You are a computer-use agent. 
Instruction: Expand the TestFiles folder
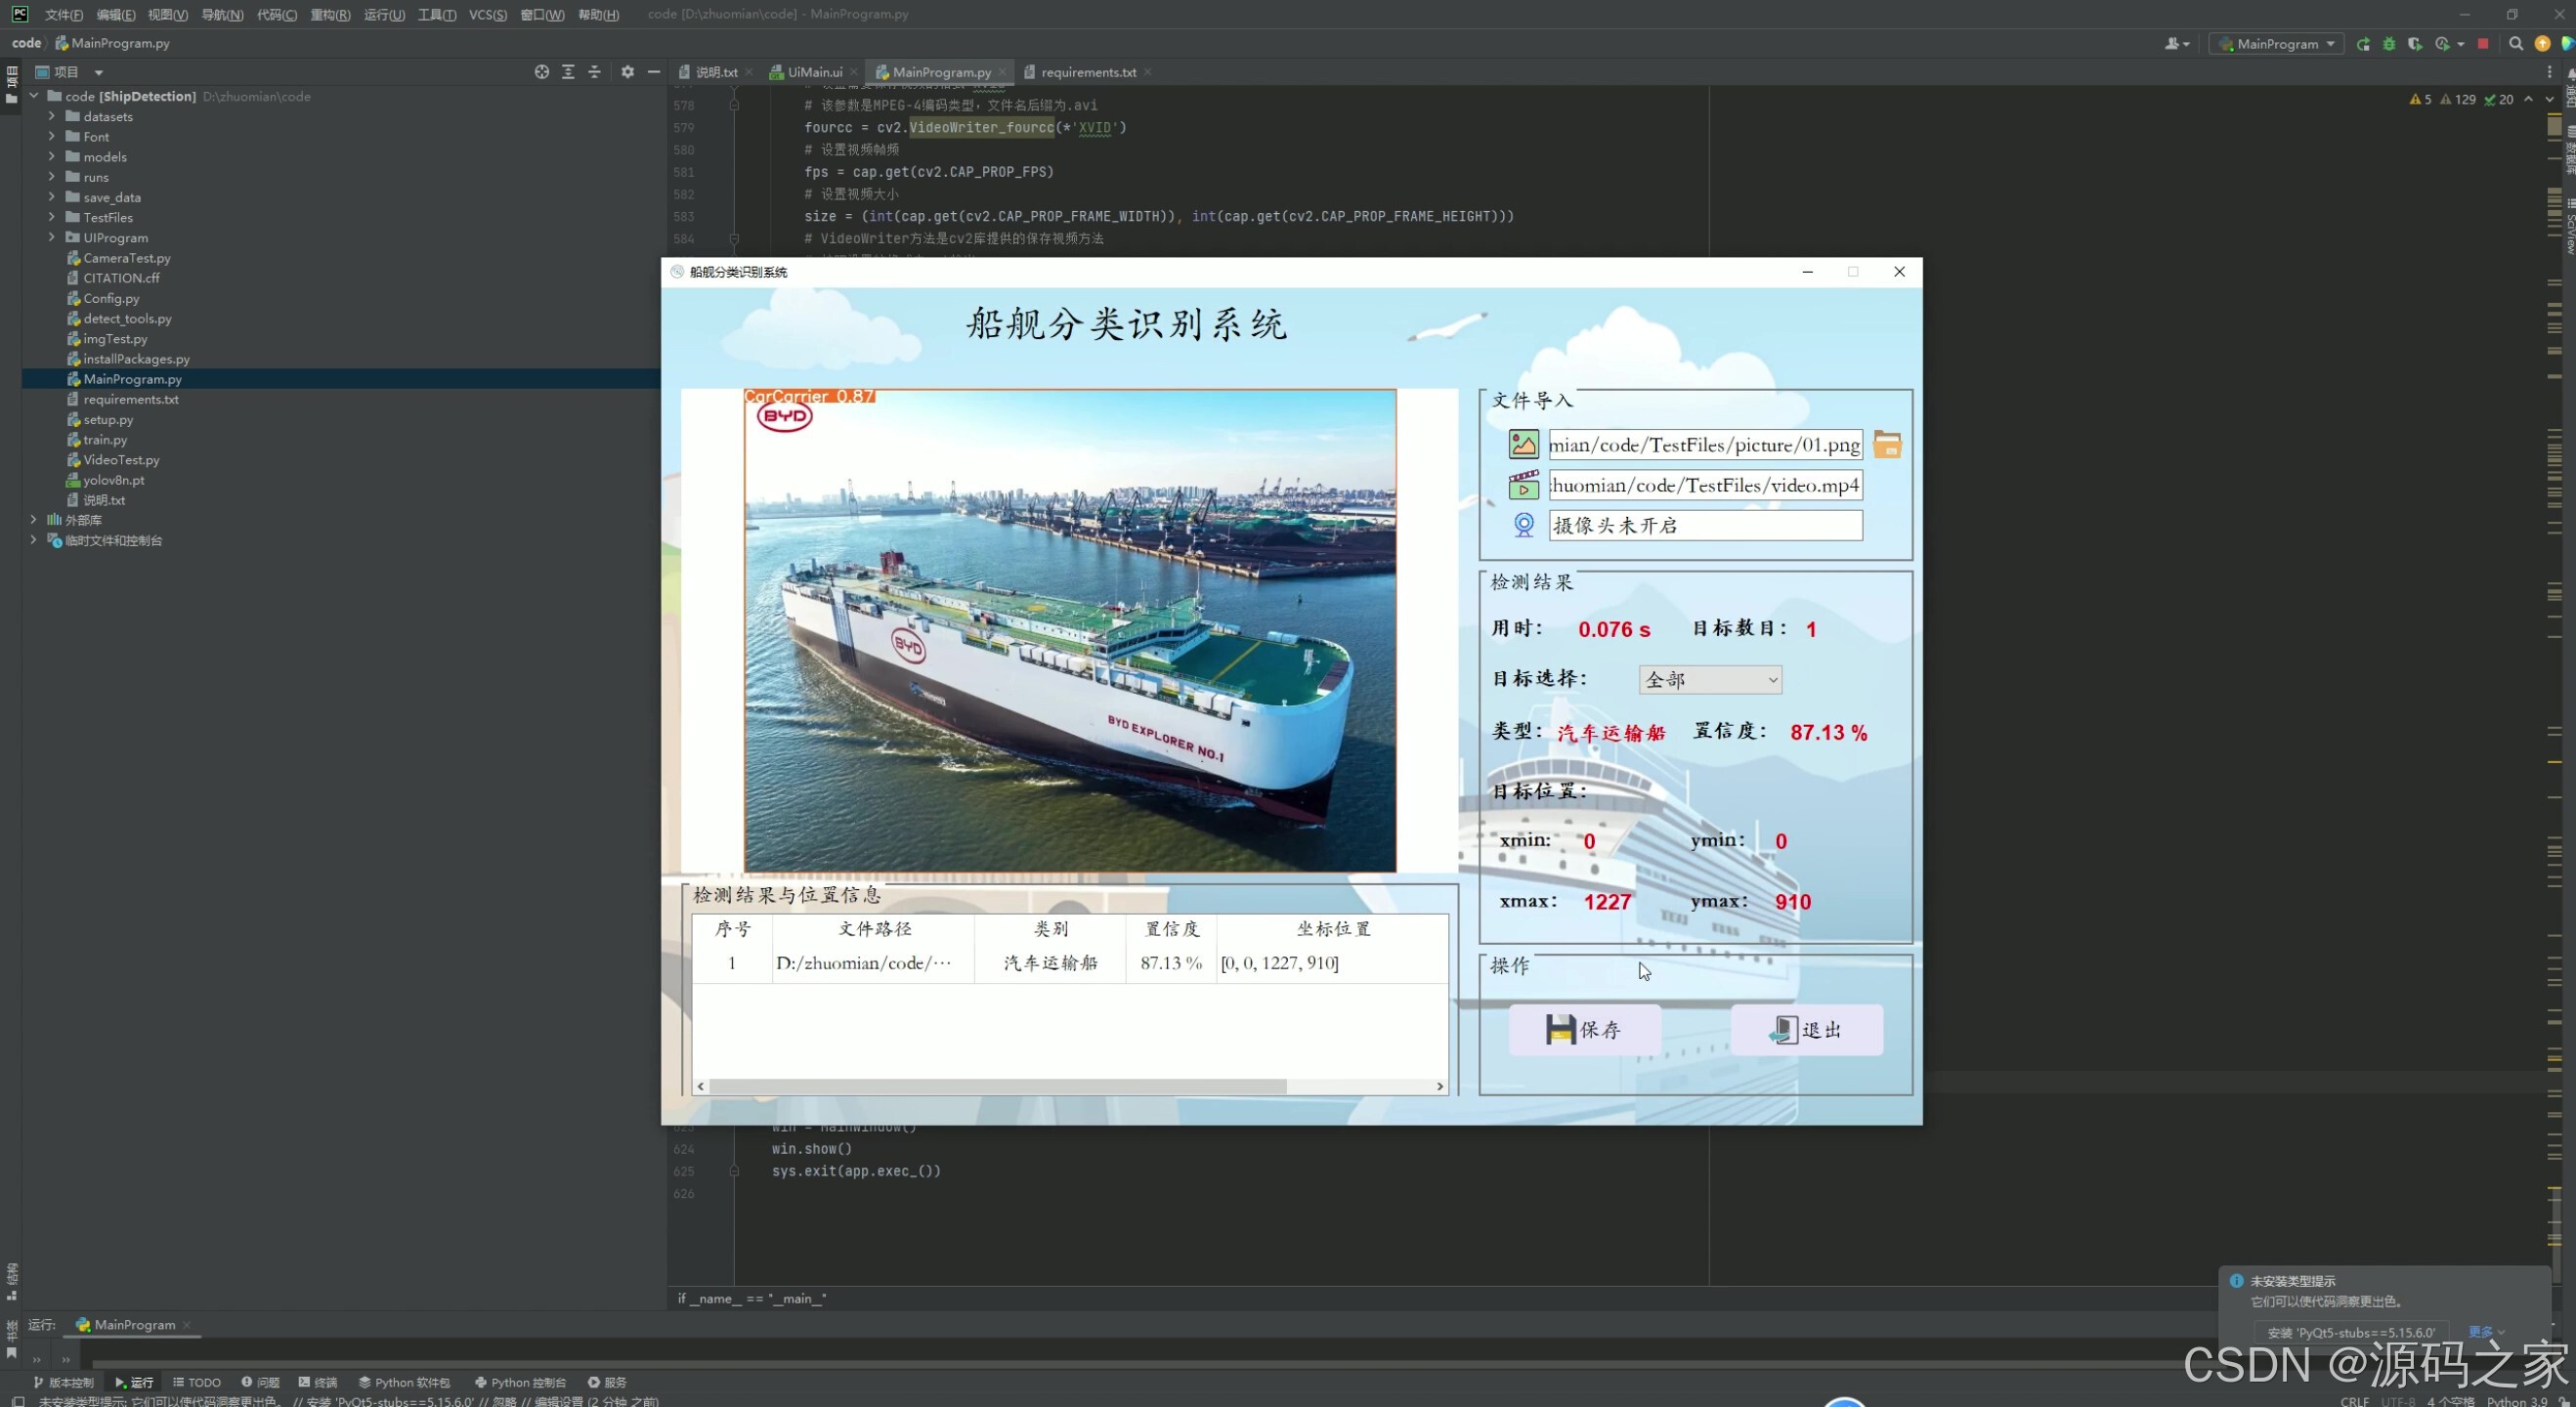coord(52,217)
